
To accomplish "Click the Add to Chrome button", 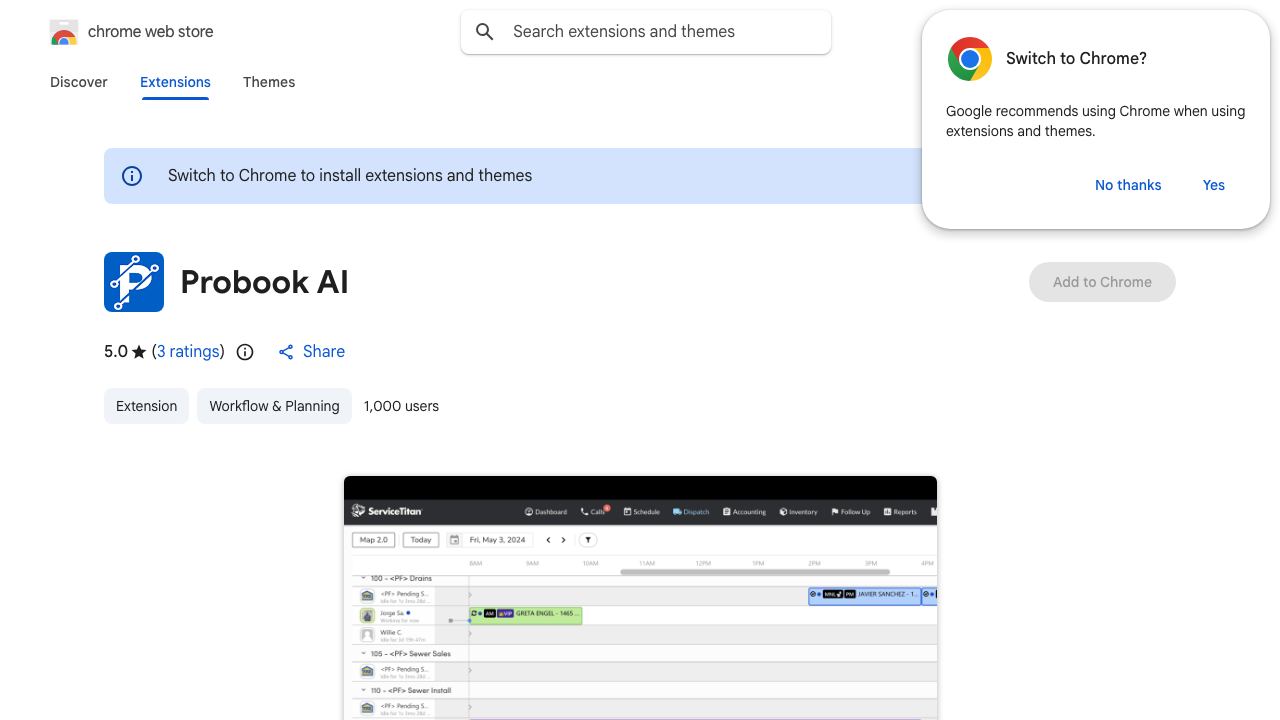I will click(x=1102, y=282).
